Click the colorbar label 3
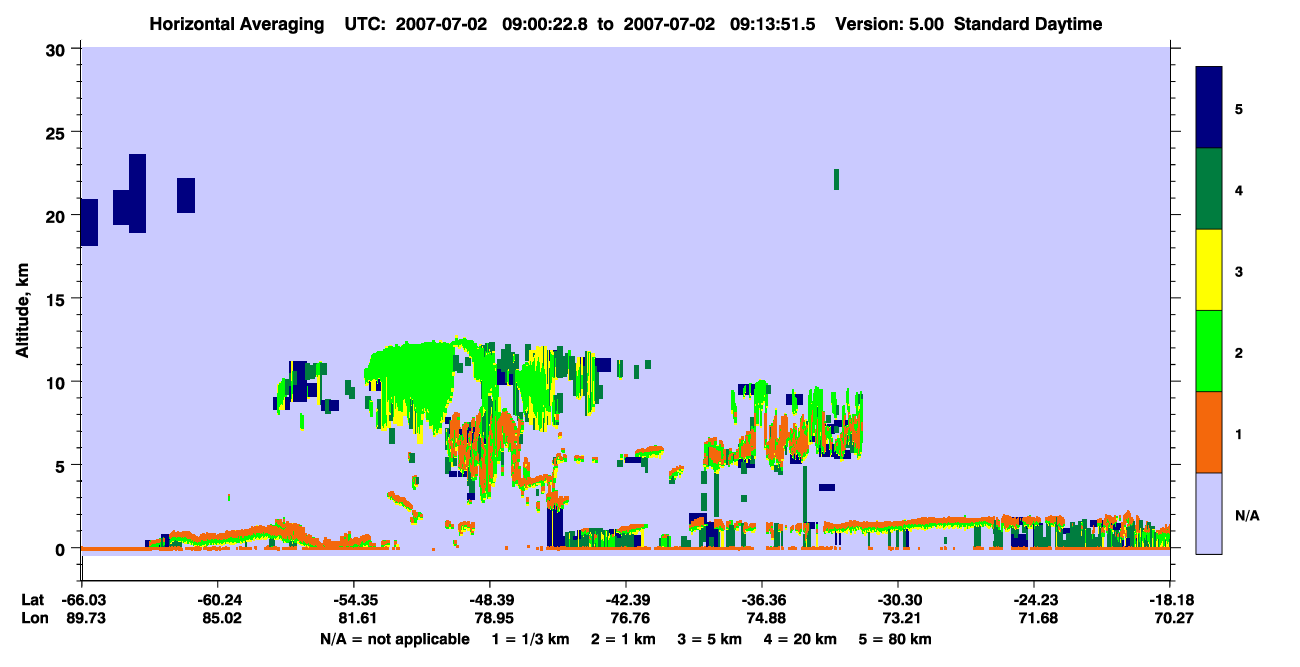This screenshot has height=667, width=1300. pos(1239,271)
